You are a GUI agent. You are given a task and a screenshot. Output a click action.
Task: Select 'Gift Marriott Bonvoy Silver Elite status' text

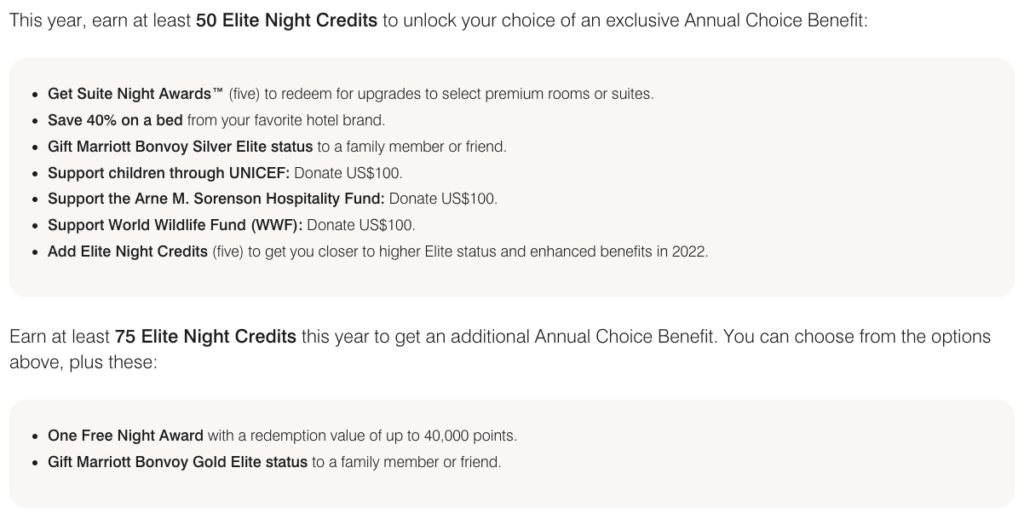click(x=180, y=147)
